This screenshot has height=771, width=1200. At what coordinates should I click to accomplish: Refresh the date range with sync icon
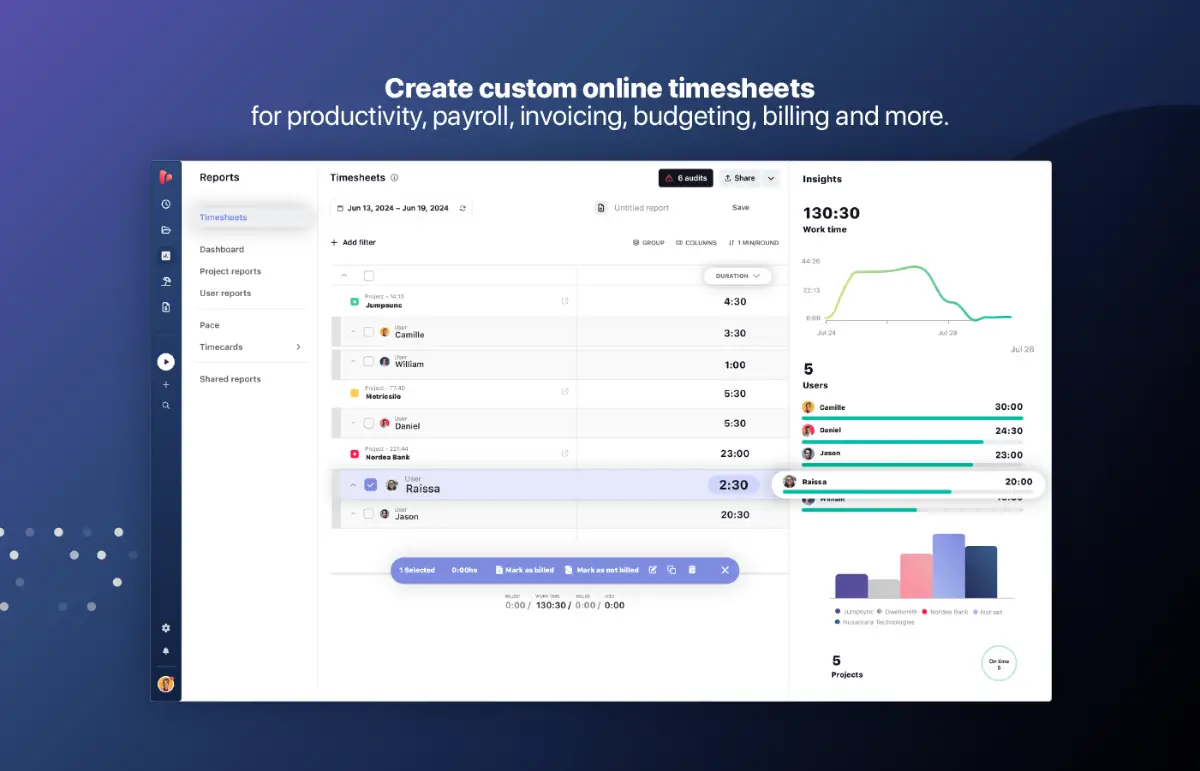coord(461,208)
